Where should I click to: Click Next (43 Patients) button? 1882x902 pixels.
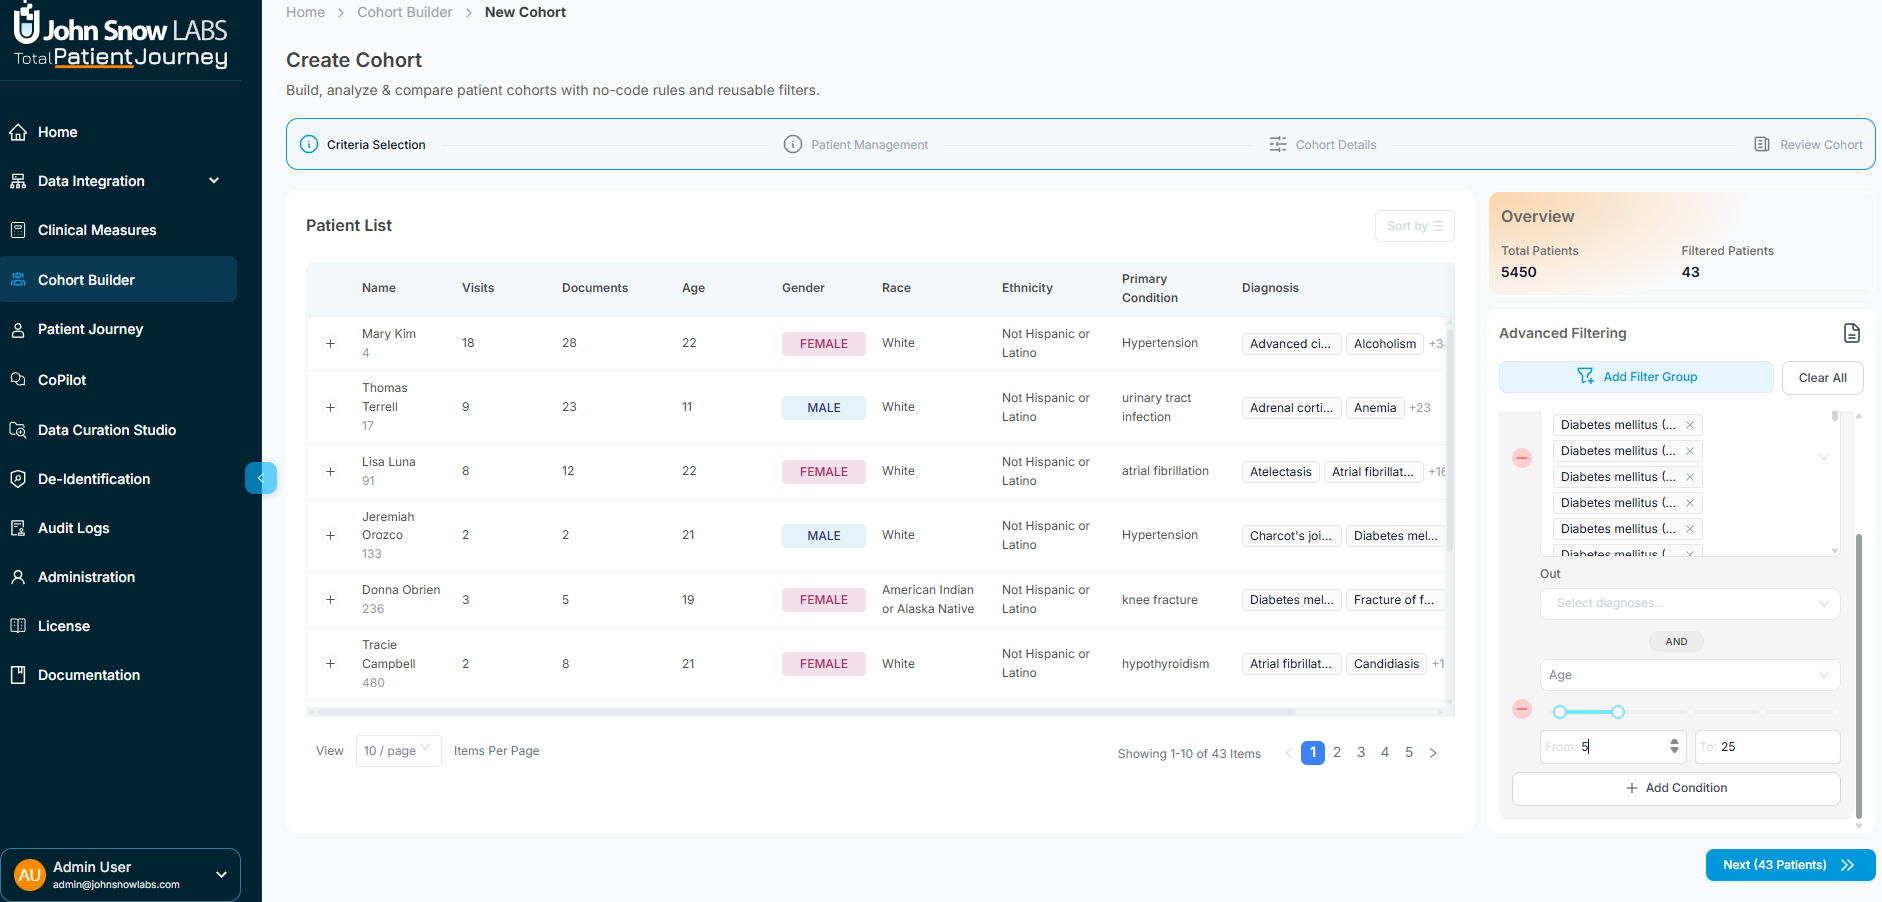[x=1789, y=865]
